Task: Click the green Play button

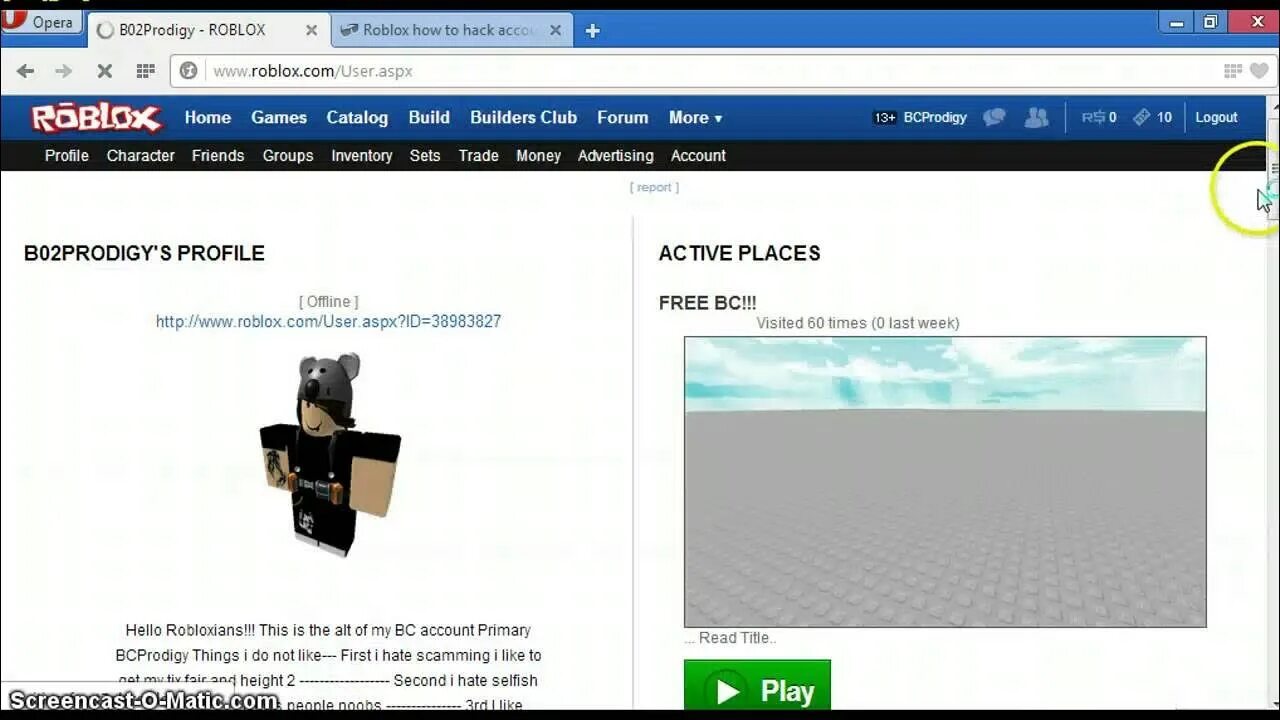Action: click(757, 688)
